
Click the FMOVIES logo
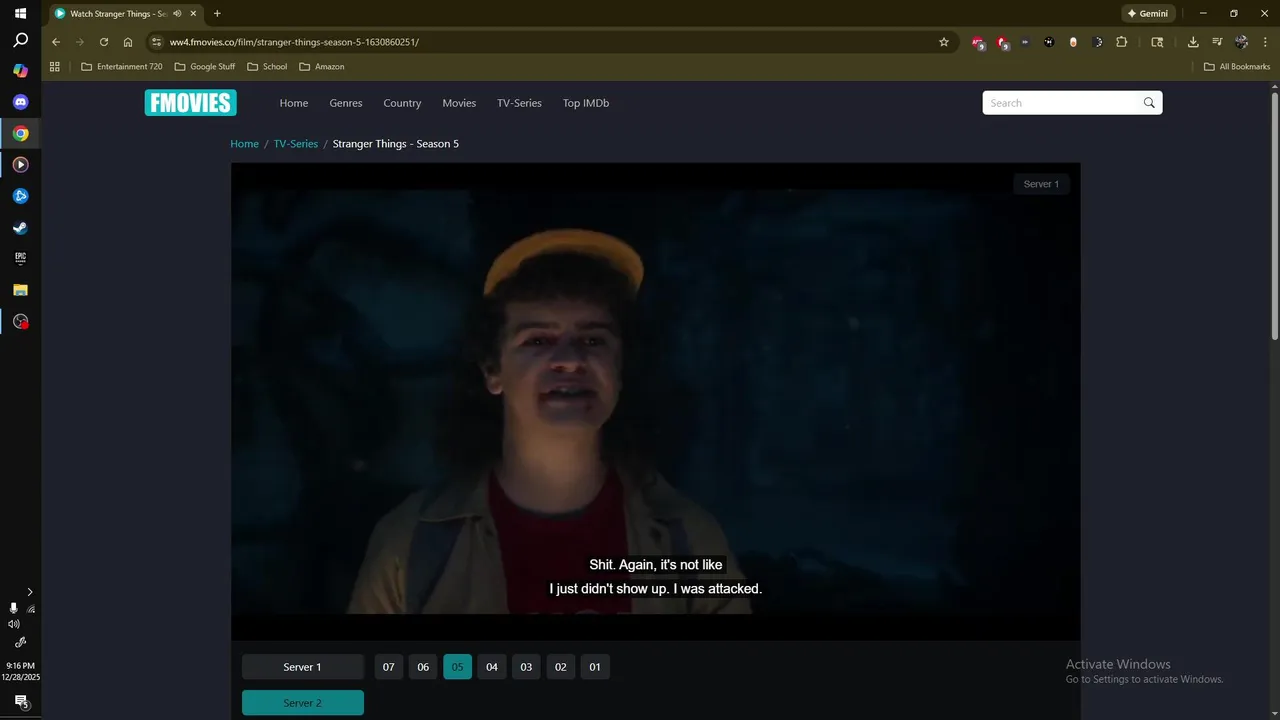pos(190,103)
